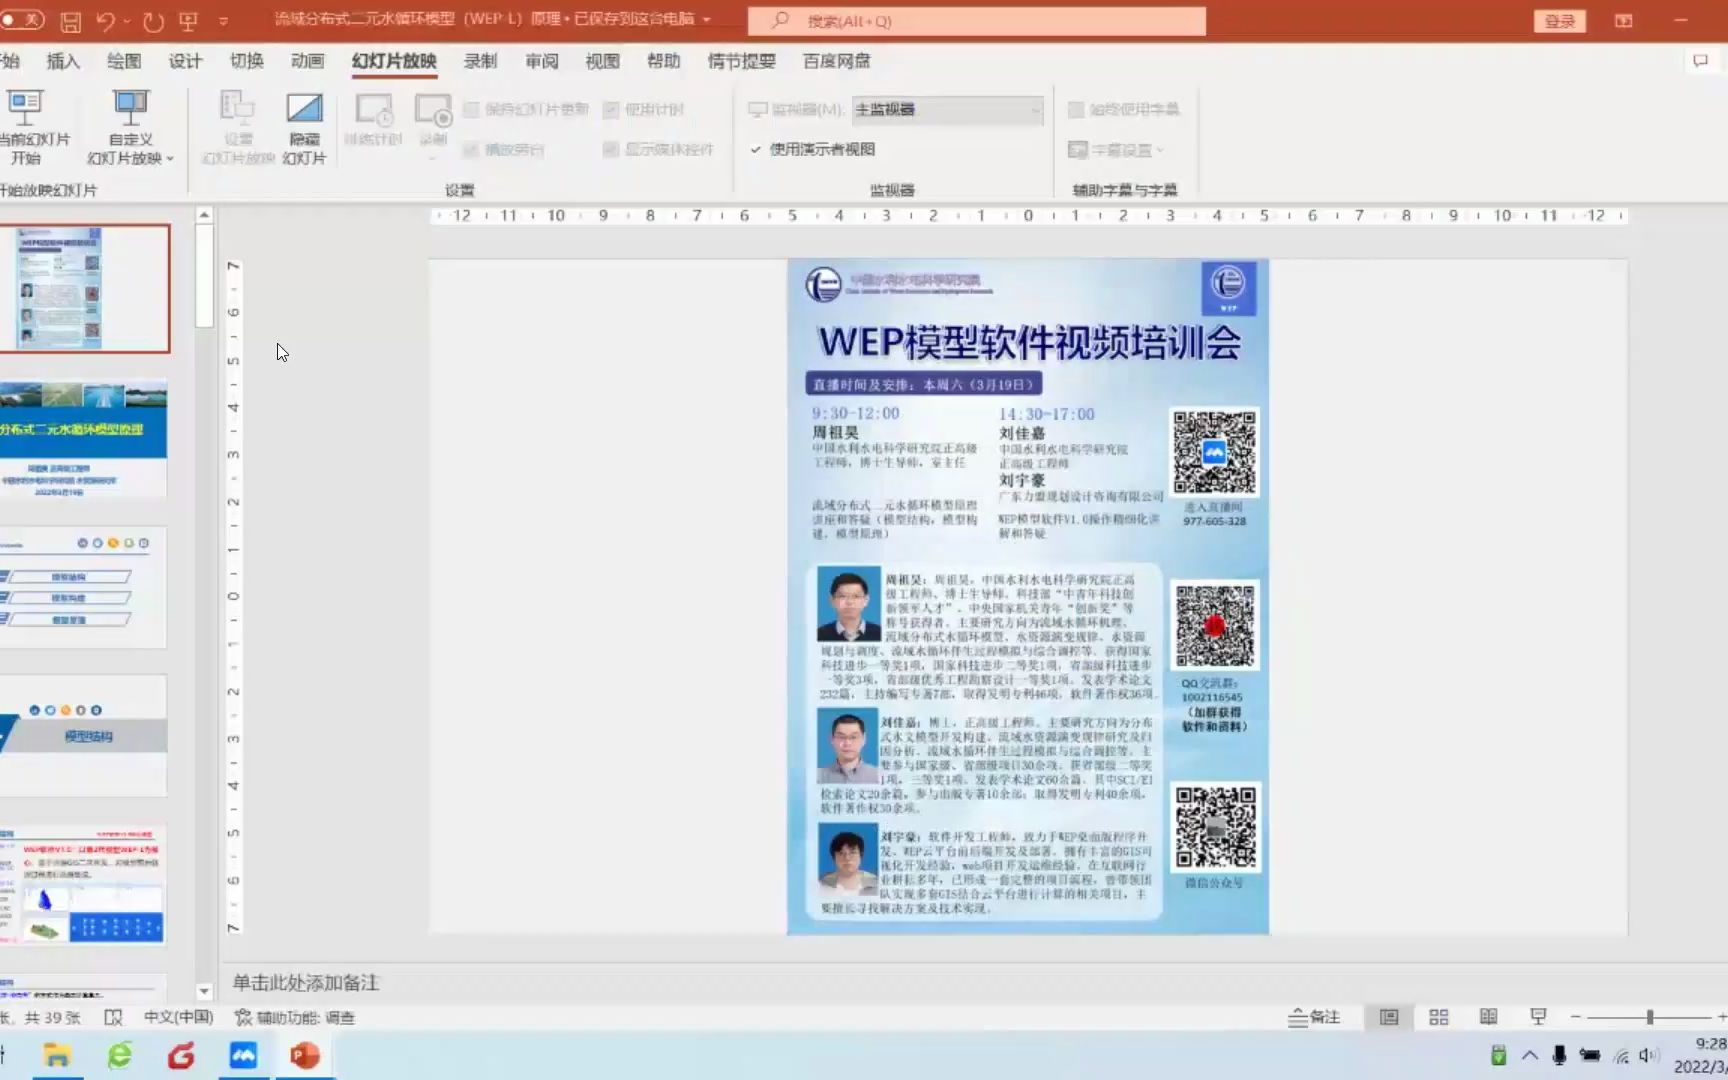The height and width of the screenshot is (1080, 1728).
Task: Open the comments icon at ribbon right
Action: coord(1700,61)
